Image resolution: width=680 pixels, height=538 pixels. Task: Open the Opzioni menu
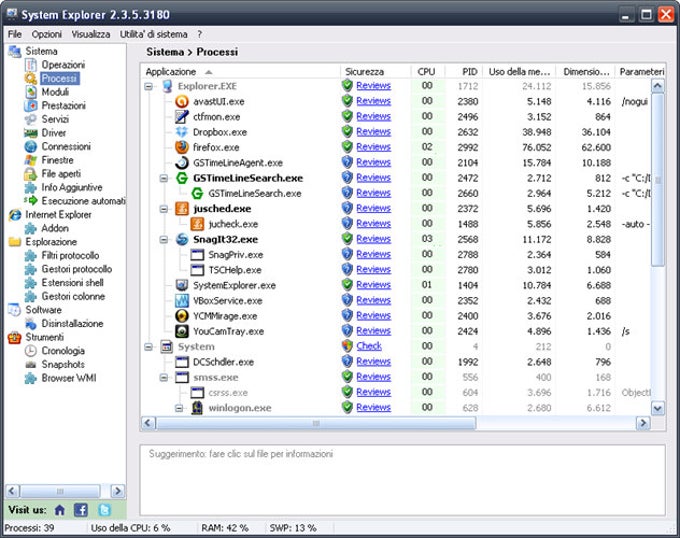(46, 34)
